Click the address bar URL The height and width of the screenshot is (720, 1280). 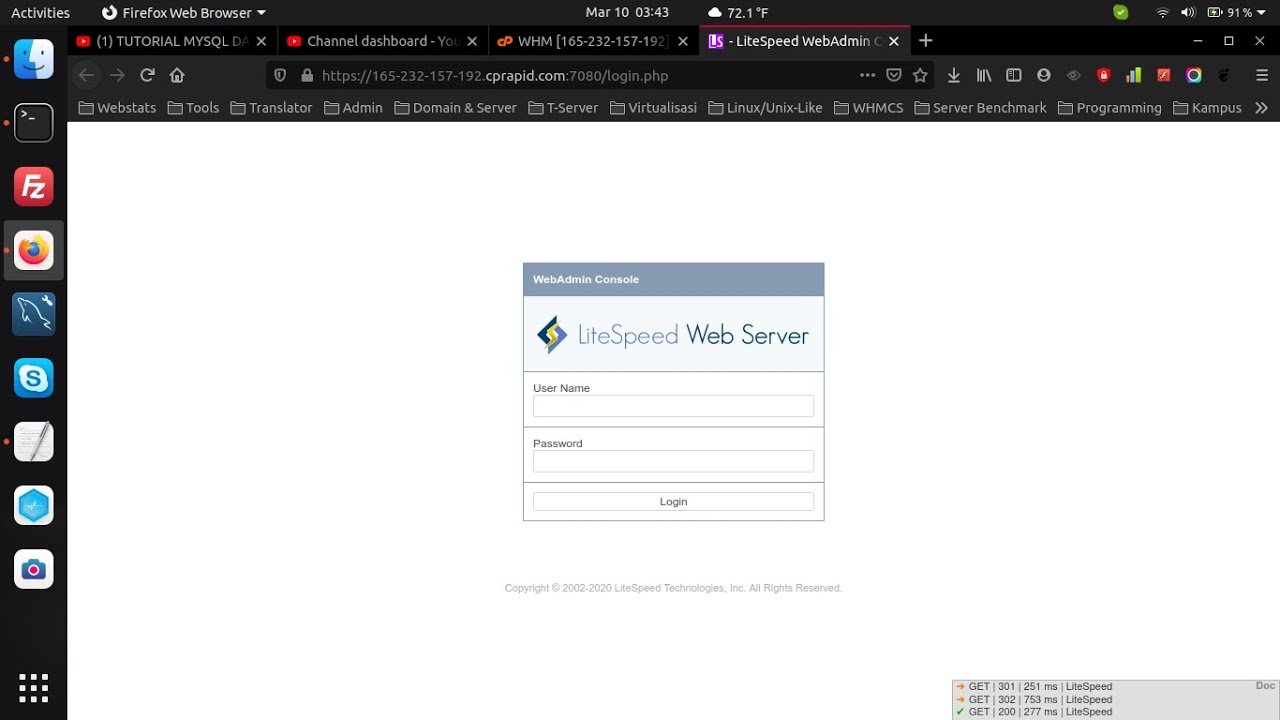coord(495,75)
